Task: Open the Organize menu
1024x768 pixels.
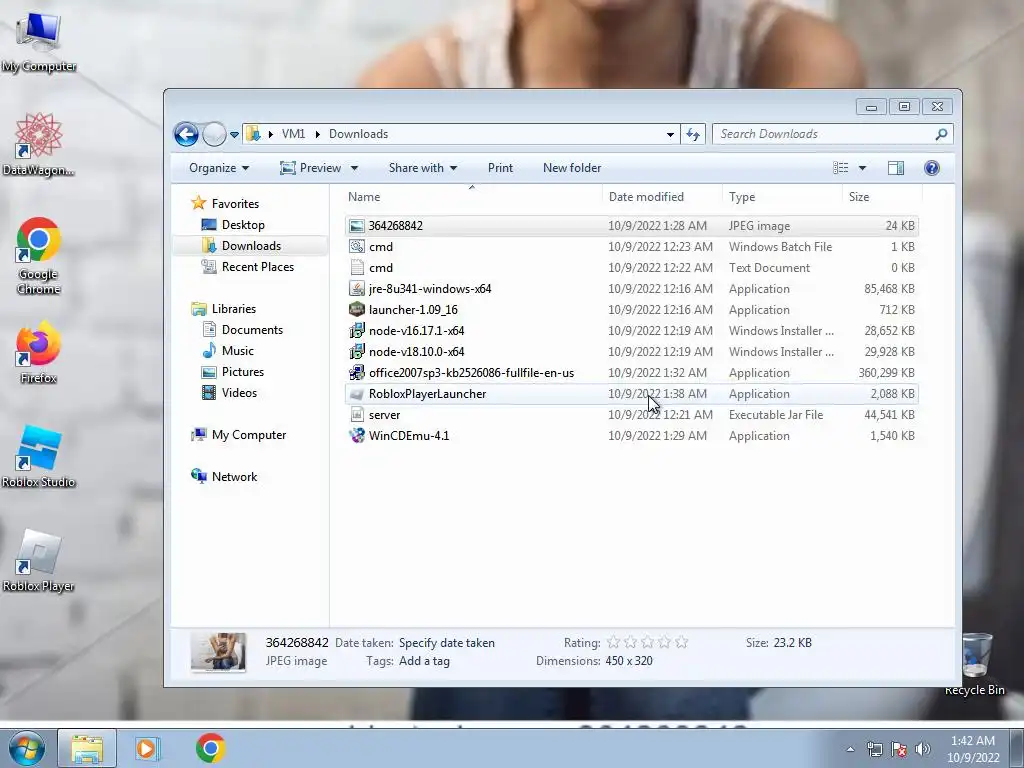Action: [219, 168]
